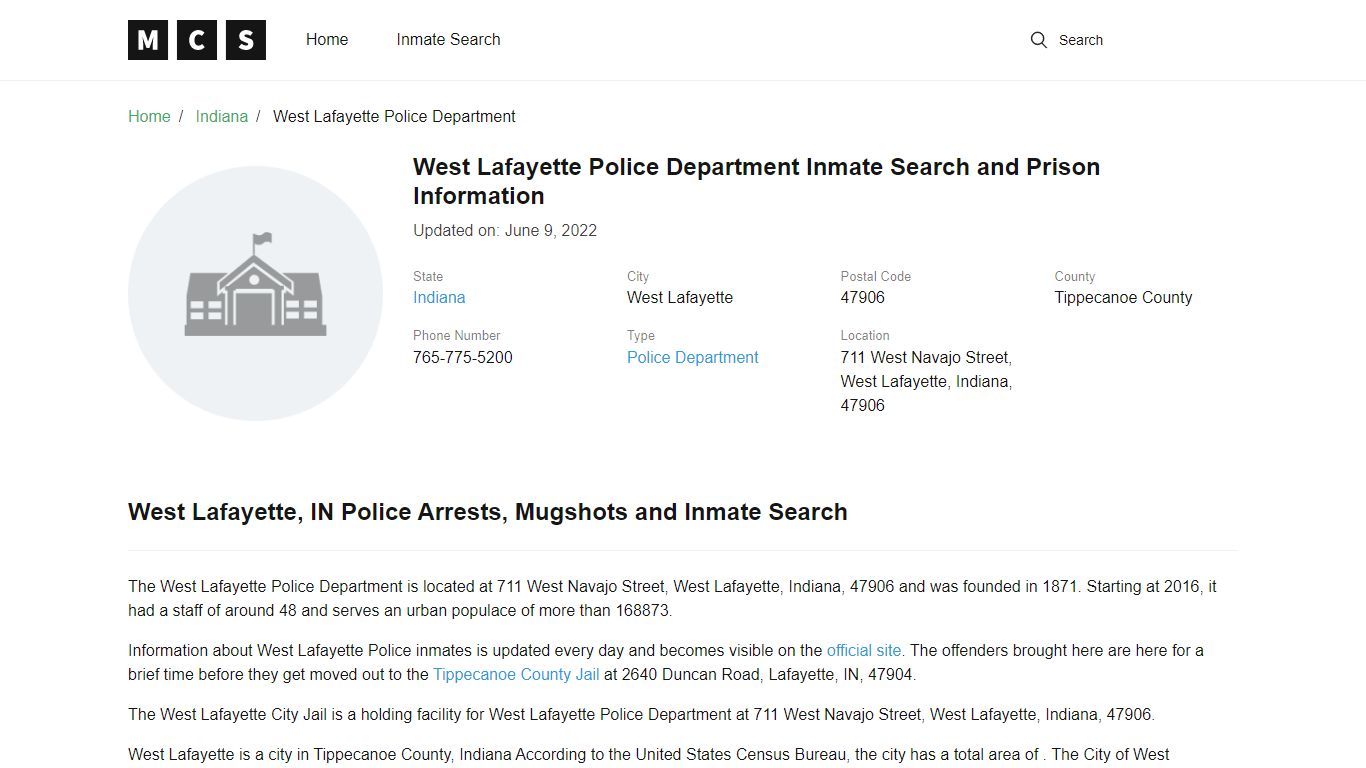Click the Police Arrests, Mugshots heading
The height and width of the screenshot is (768, 1366).
point(488,512)
